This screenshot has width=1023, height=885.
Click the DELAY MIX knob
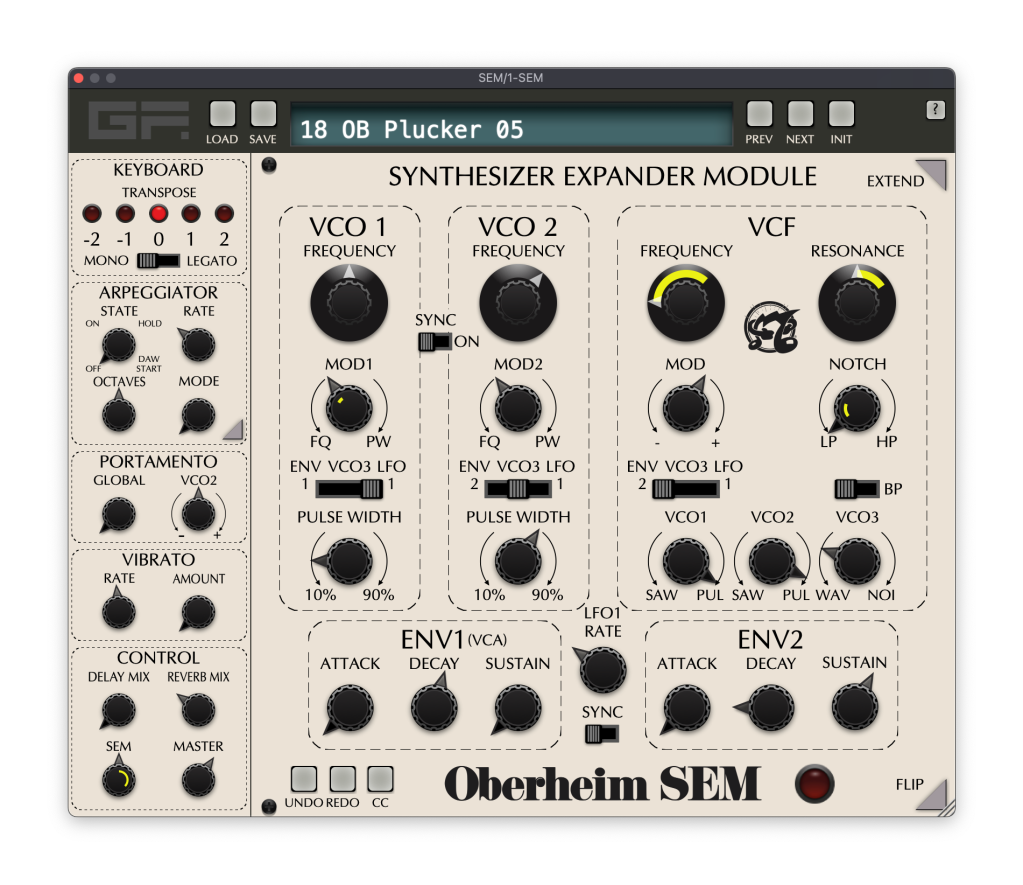pos(119,710)
